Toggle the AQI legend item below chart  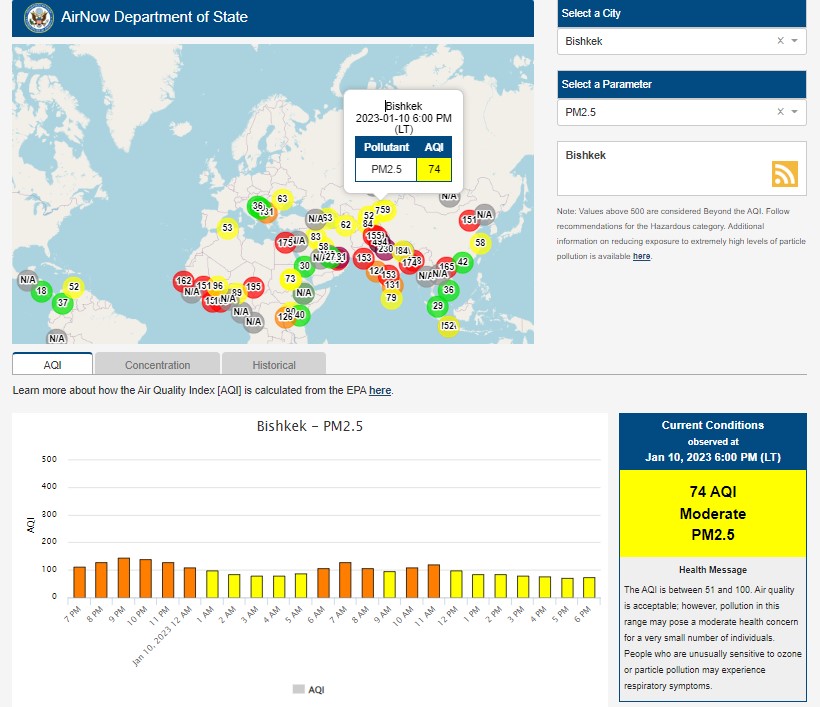307,689
